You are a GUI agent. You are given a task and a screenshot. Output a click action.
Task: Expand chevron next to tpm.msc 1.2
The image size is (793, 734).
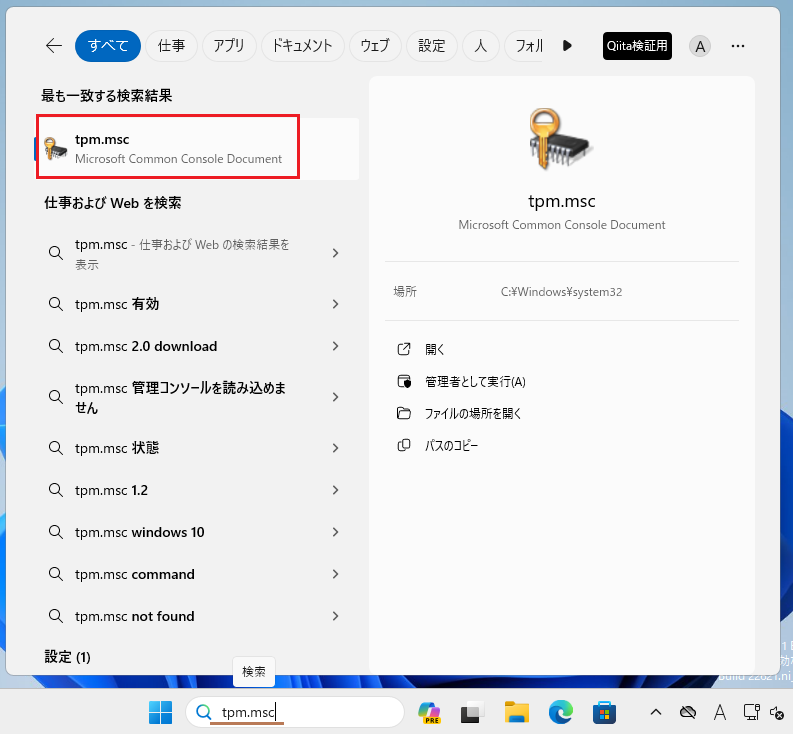(x=335, y=490)
